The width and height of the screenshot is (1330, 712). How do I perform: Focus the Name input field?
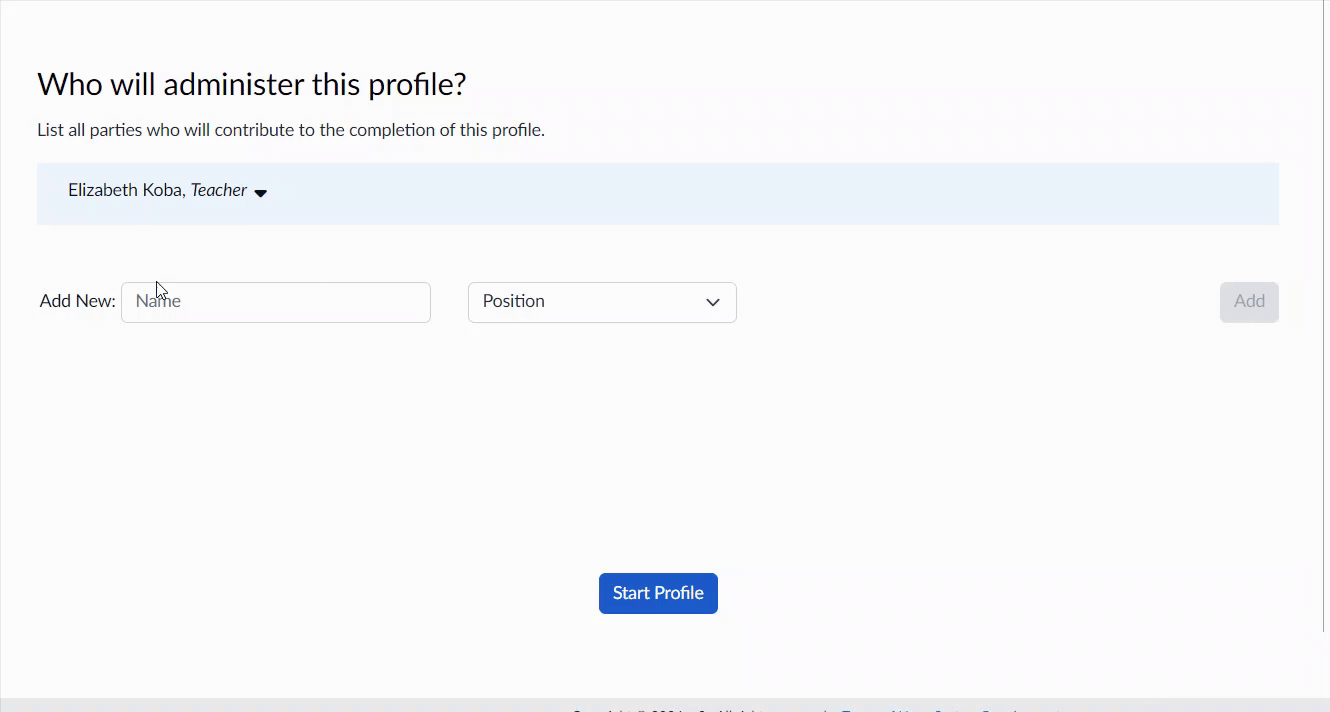coord(276,302)
